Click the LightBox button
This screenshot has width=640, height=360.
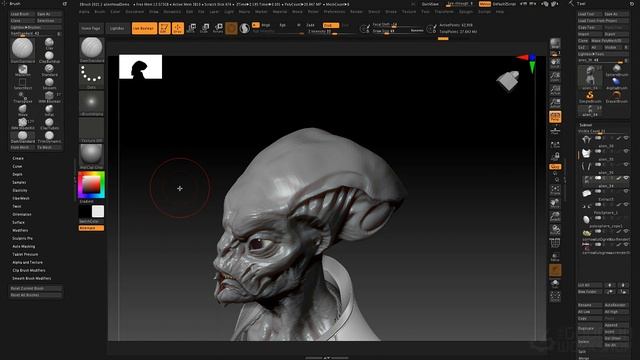(x=117, y=28)
